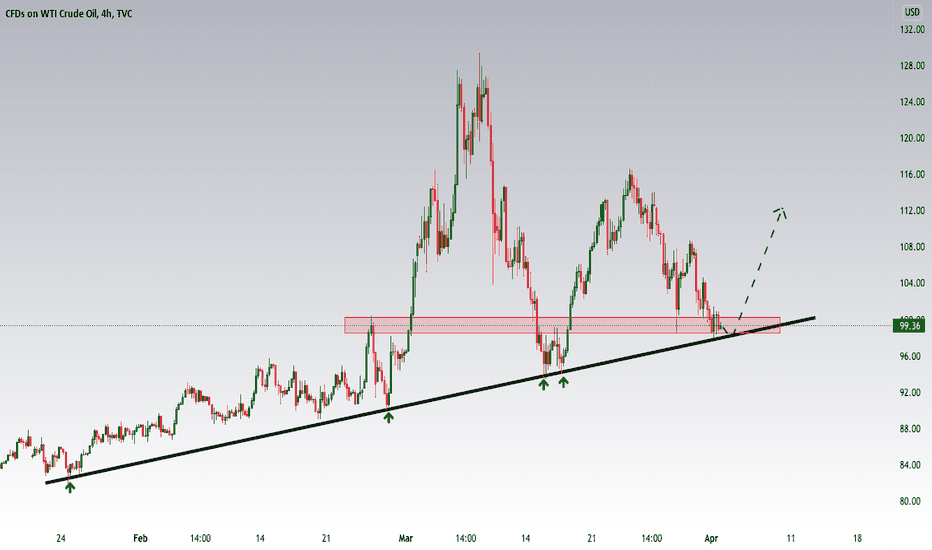This screenshot has height=550, width=932.
Task: Open the USD currency selector on price axis
Action: (912, 12)
